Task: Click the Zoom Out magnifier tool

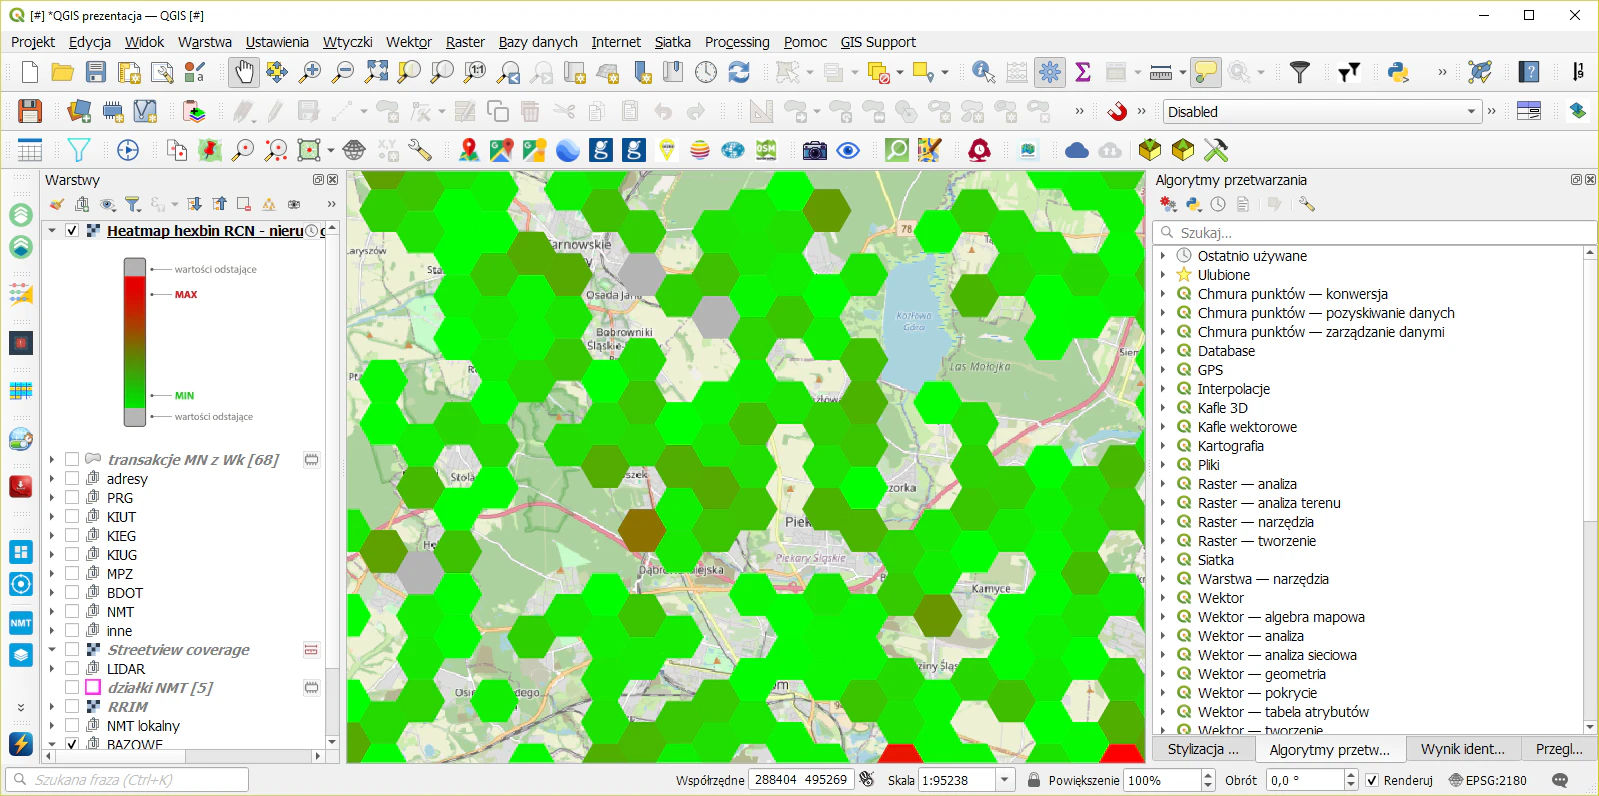Action: tap(343, 72)
